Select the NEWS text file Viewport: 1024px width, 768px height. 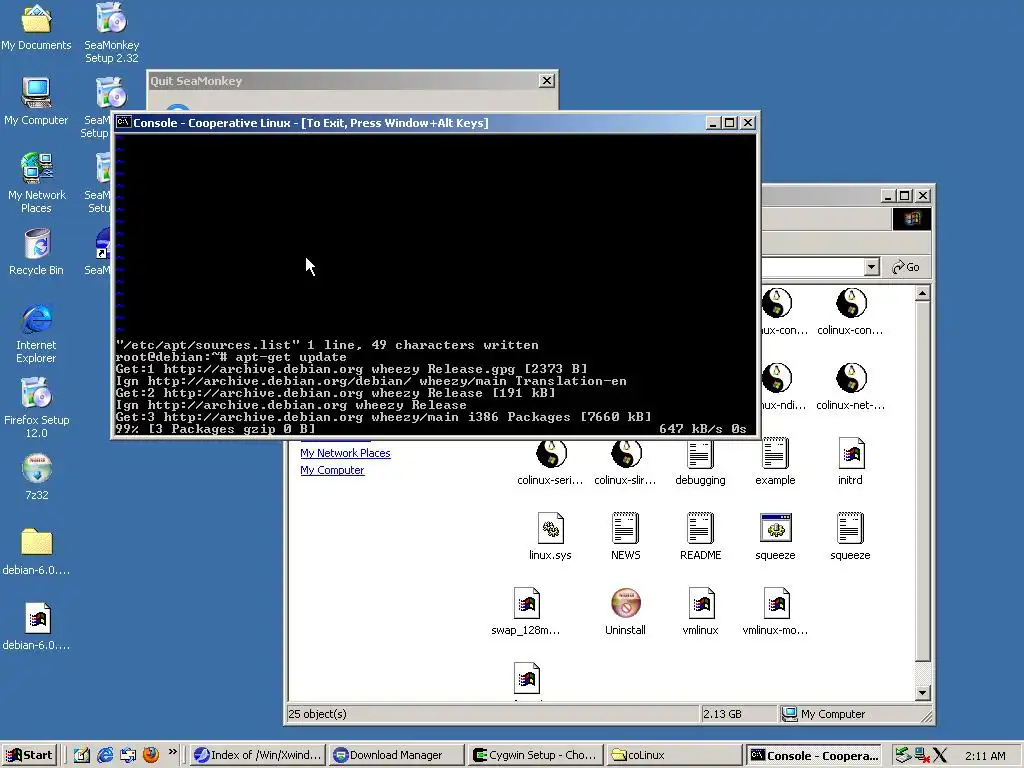click(625, 537)
